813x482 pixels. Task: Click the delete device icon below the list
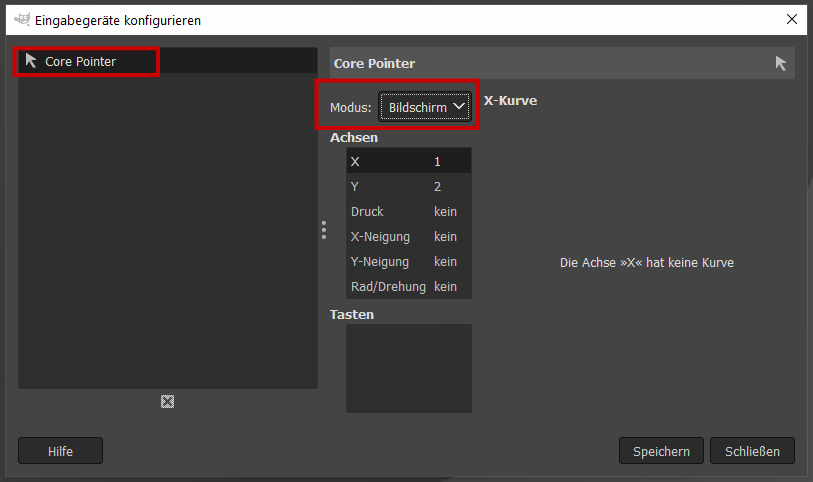click(168, 401)
